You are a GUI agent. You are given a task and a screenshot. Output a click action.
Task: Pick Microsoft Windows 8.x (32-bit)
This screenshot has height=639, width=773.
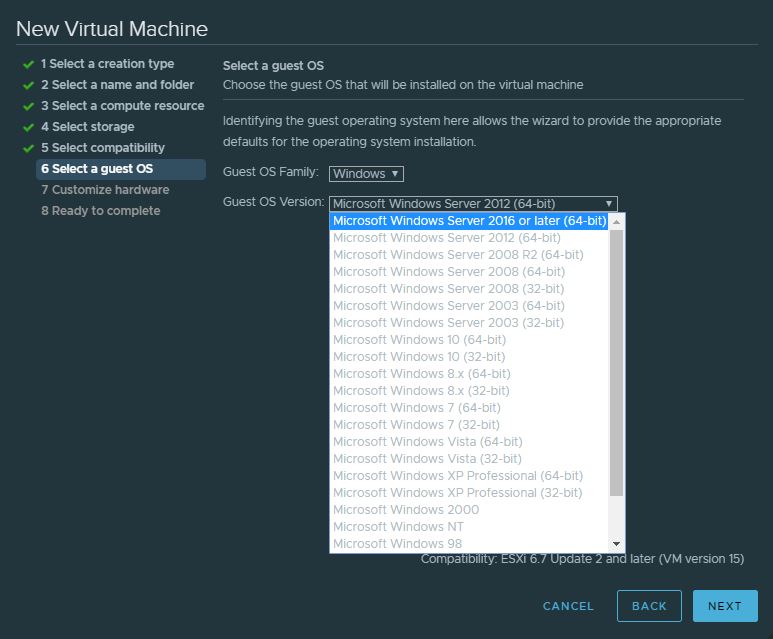pos(469,391)
